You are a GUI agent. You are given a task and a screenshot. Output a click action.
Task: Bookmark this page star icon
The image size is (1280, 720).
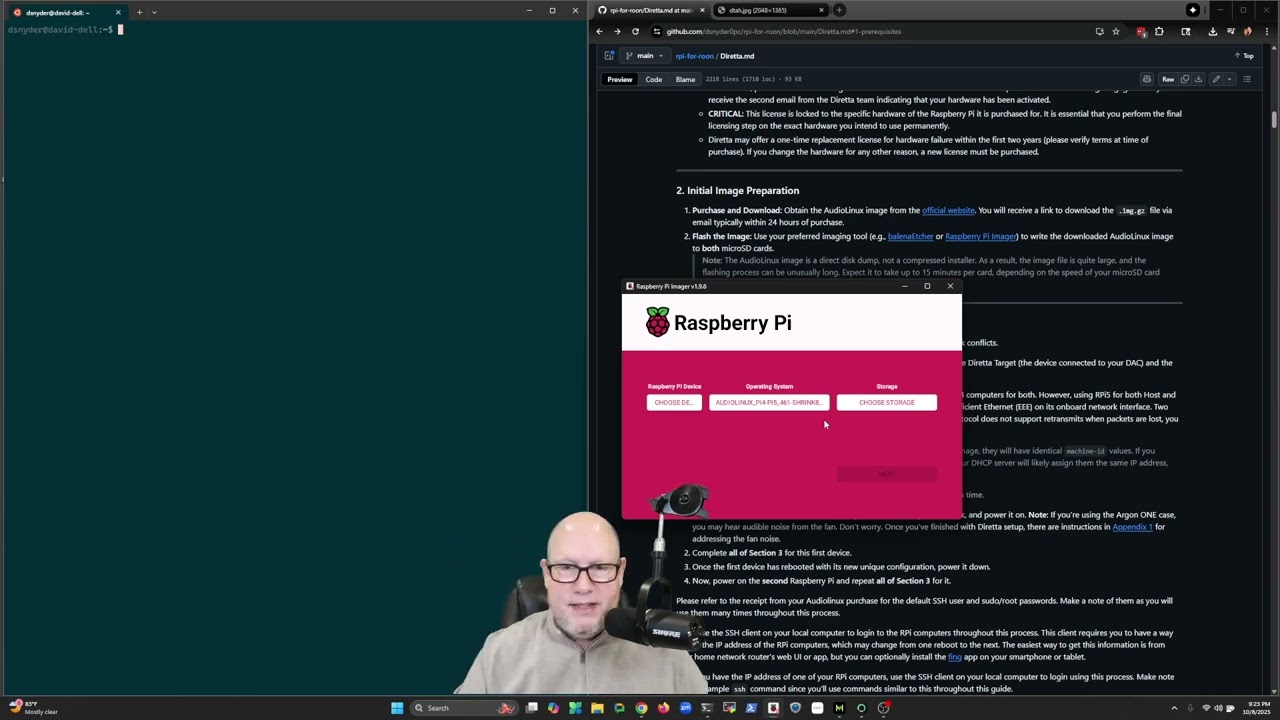point(1116,31)
